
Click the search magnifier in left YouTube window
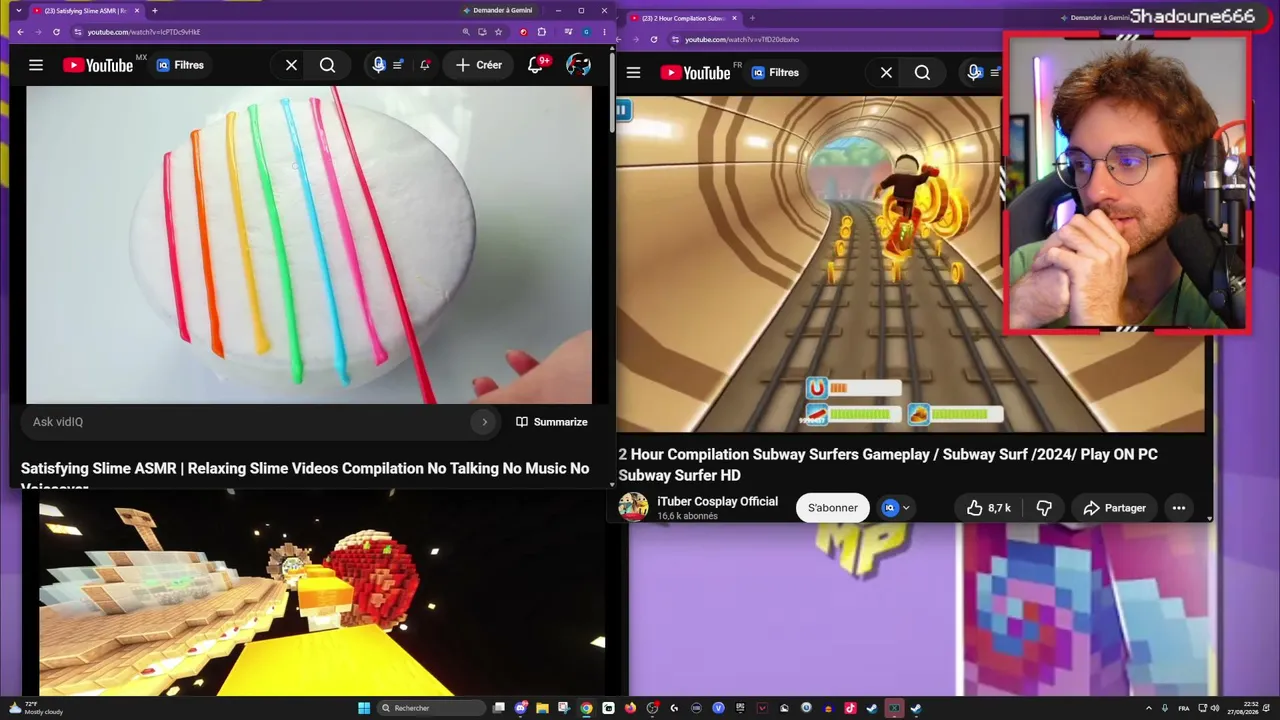pos(327,65)
